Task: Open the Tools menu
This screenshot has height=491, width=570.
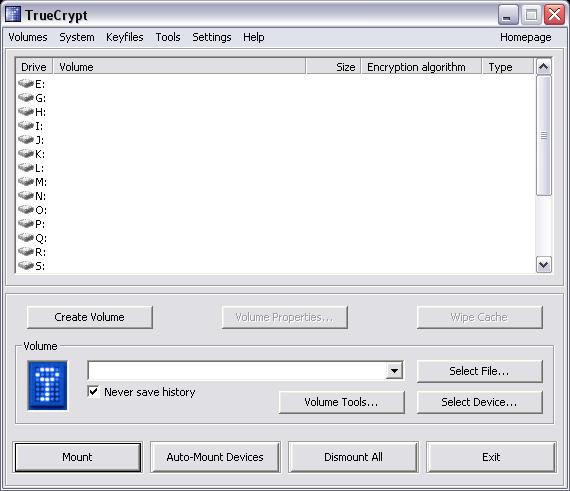Action: (x=168, y=37)
